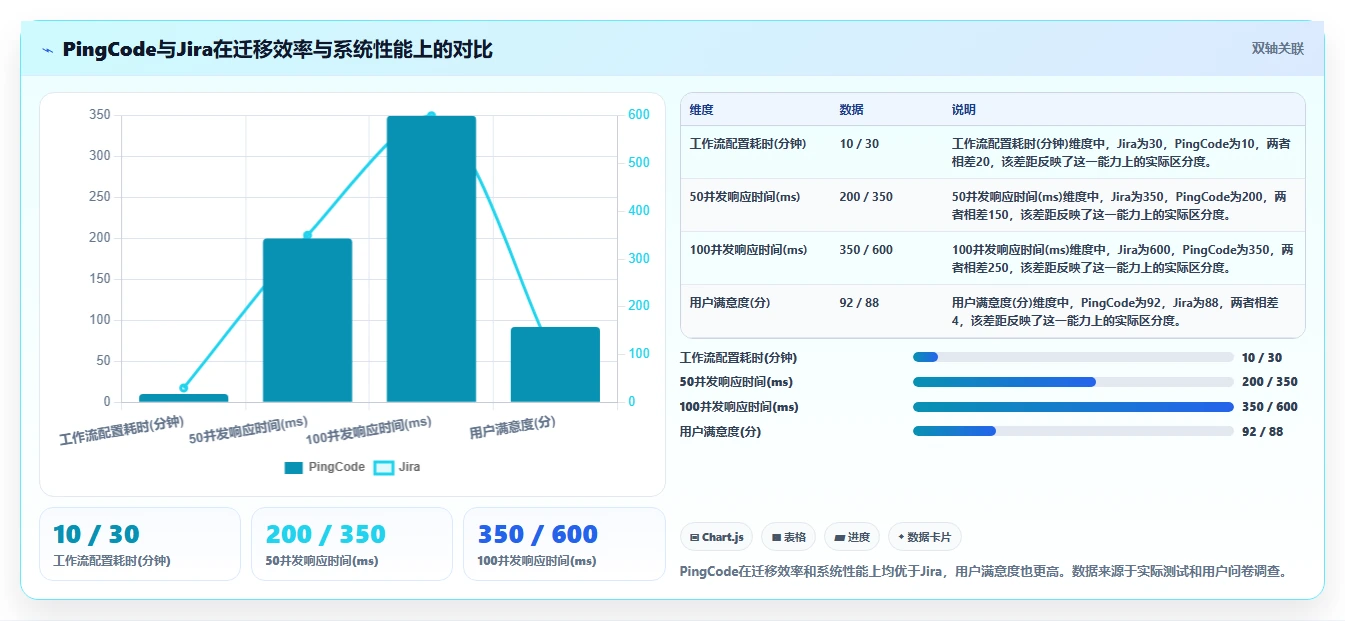Click table data value 350 / 600
The height and width of the screenshot is (621, 1345).
[866, 250]
